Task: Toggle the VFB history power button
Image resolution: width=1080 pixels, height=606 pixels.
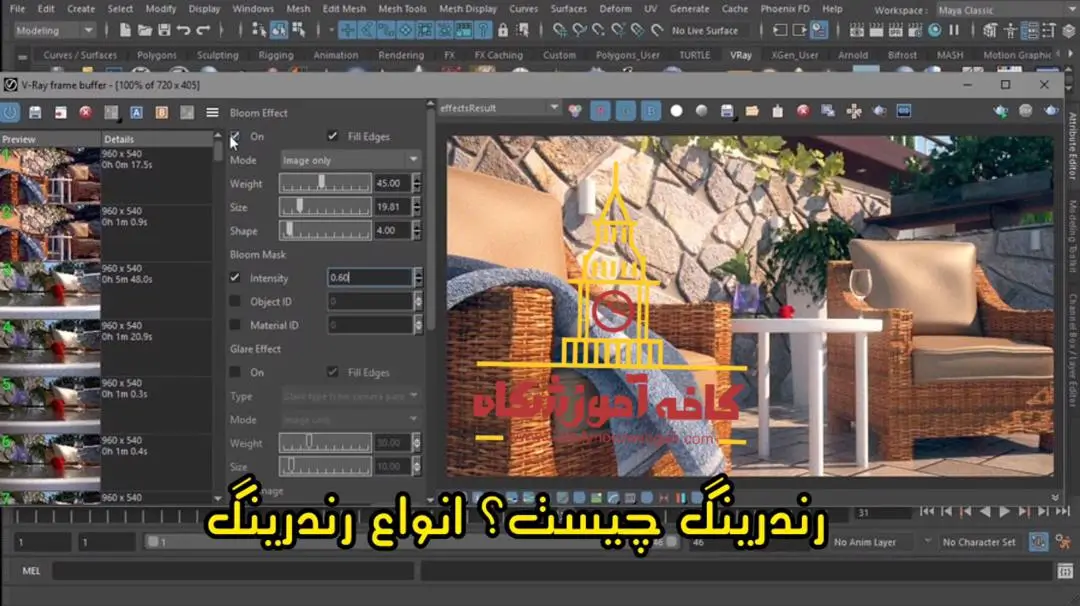Action: click(10, 112)
